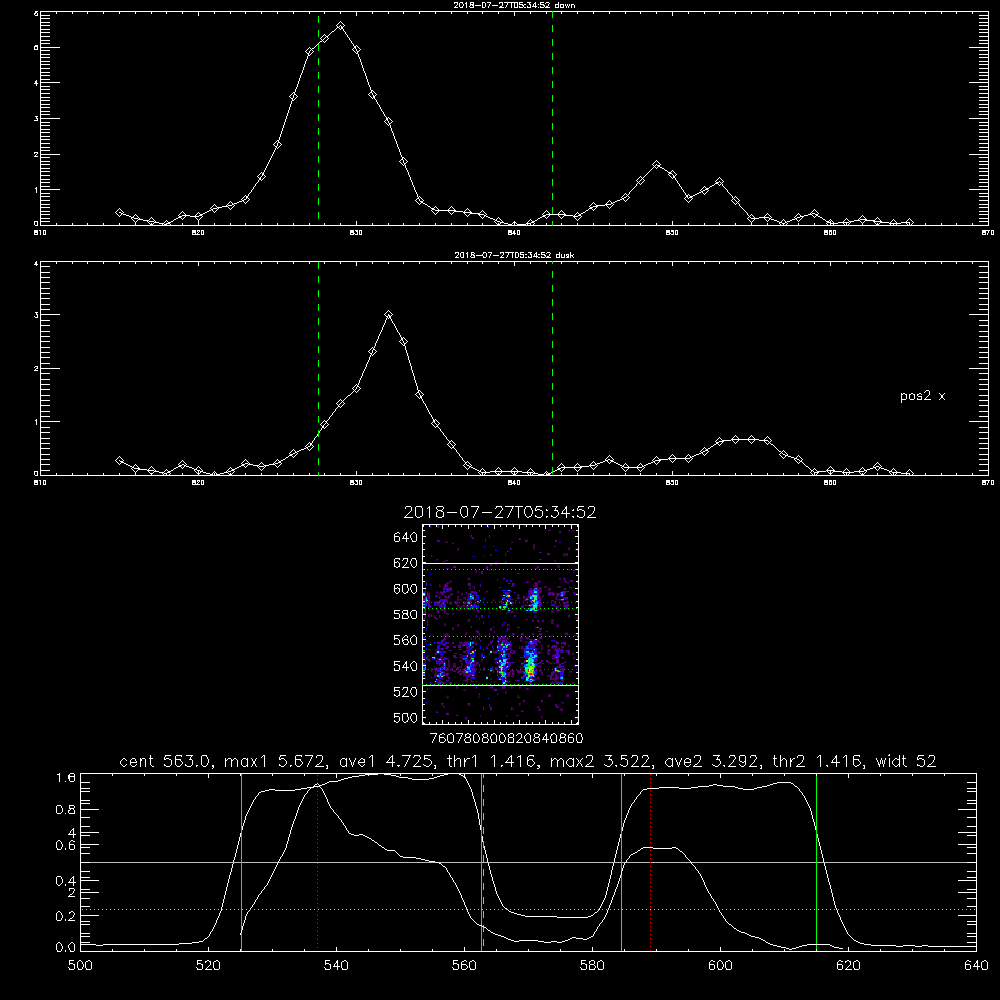The image size is (1000, 1000).
Task: Click the bottom plot y-axis label 0.8
Action: click(66, 810)
